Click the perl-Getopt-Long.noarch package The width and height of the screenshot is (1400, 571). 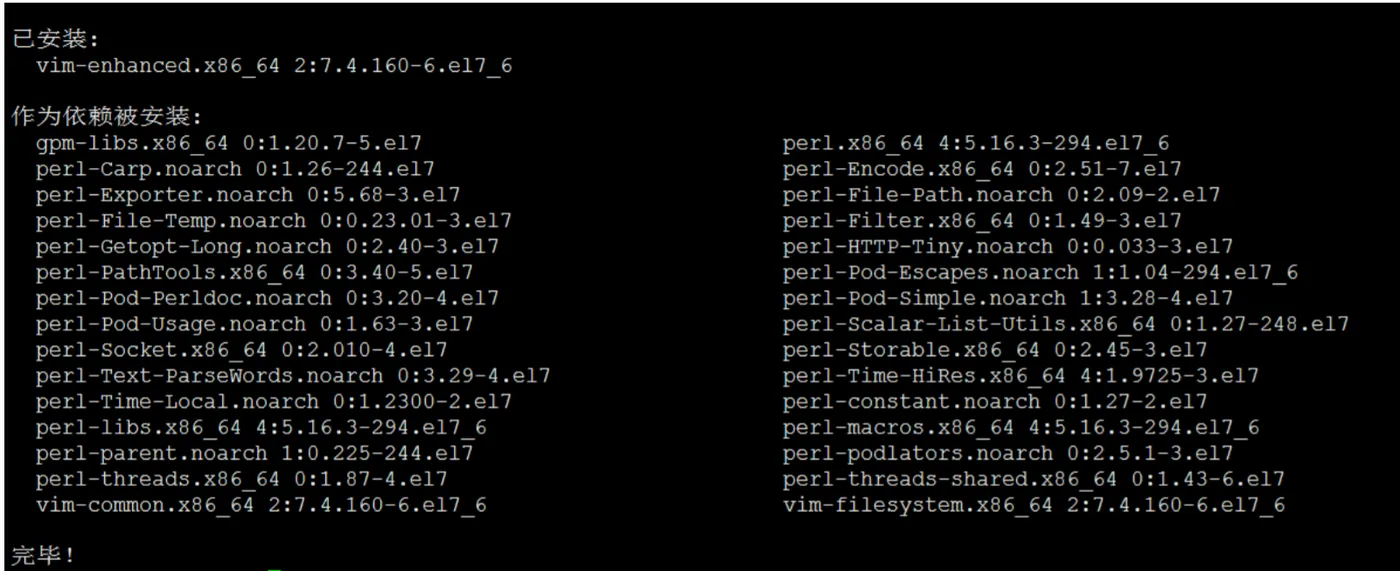(266, 246)
